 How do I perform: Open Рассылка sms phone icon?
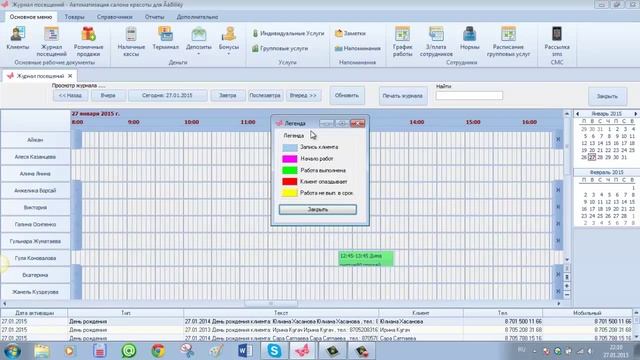click(x=557, y=41)
